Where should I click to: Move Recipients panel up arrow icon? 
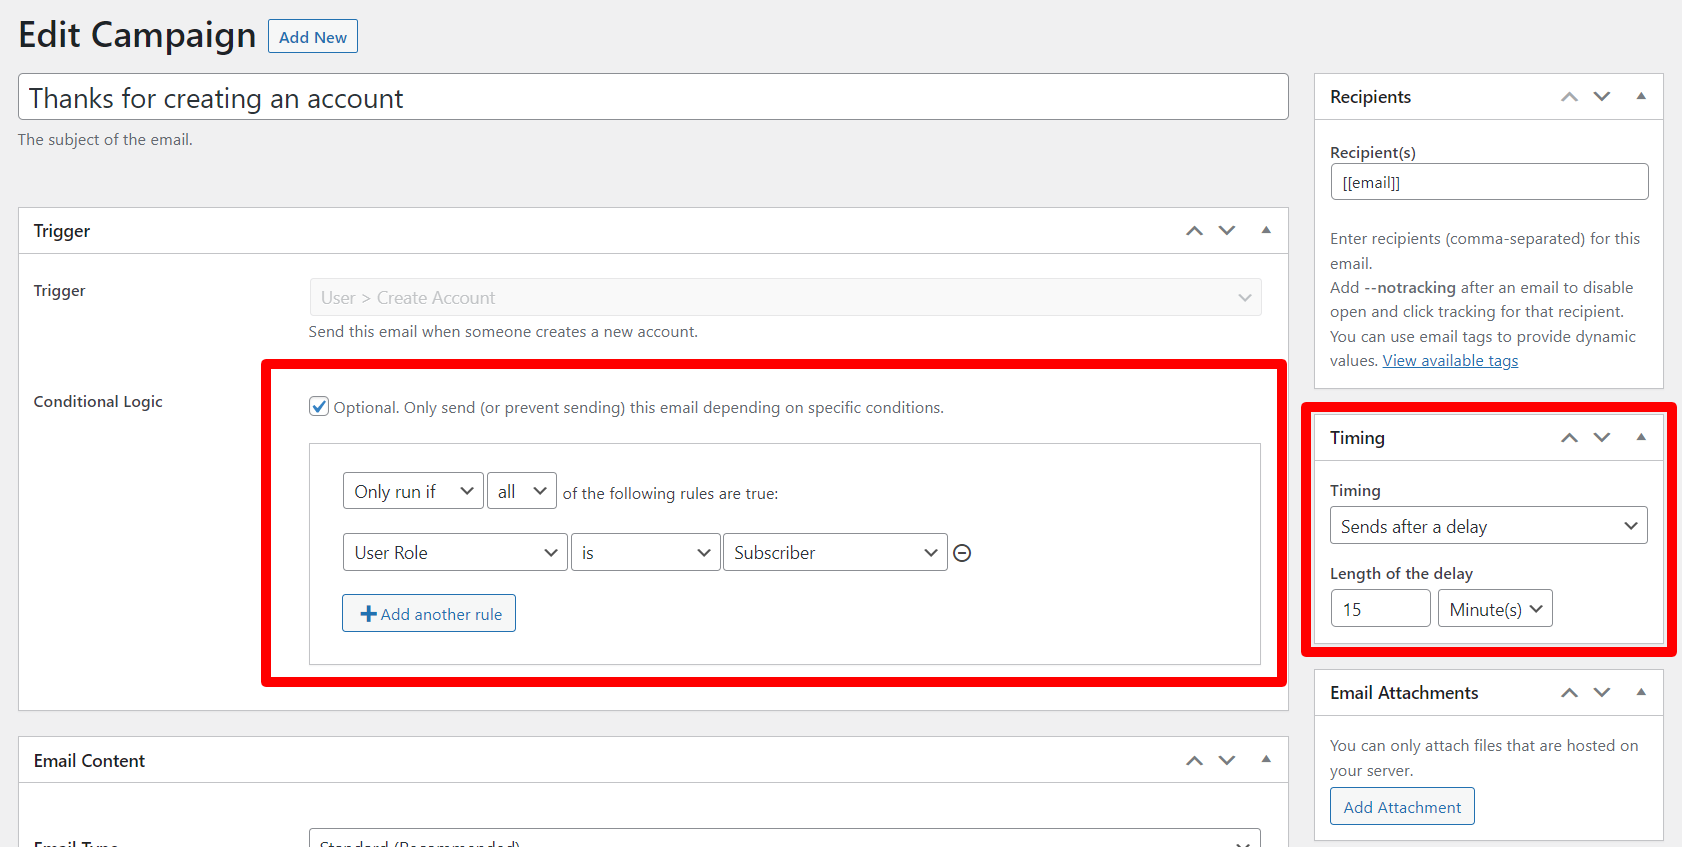tap(1569, 97)
